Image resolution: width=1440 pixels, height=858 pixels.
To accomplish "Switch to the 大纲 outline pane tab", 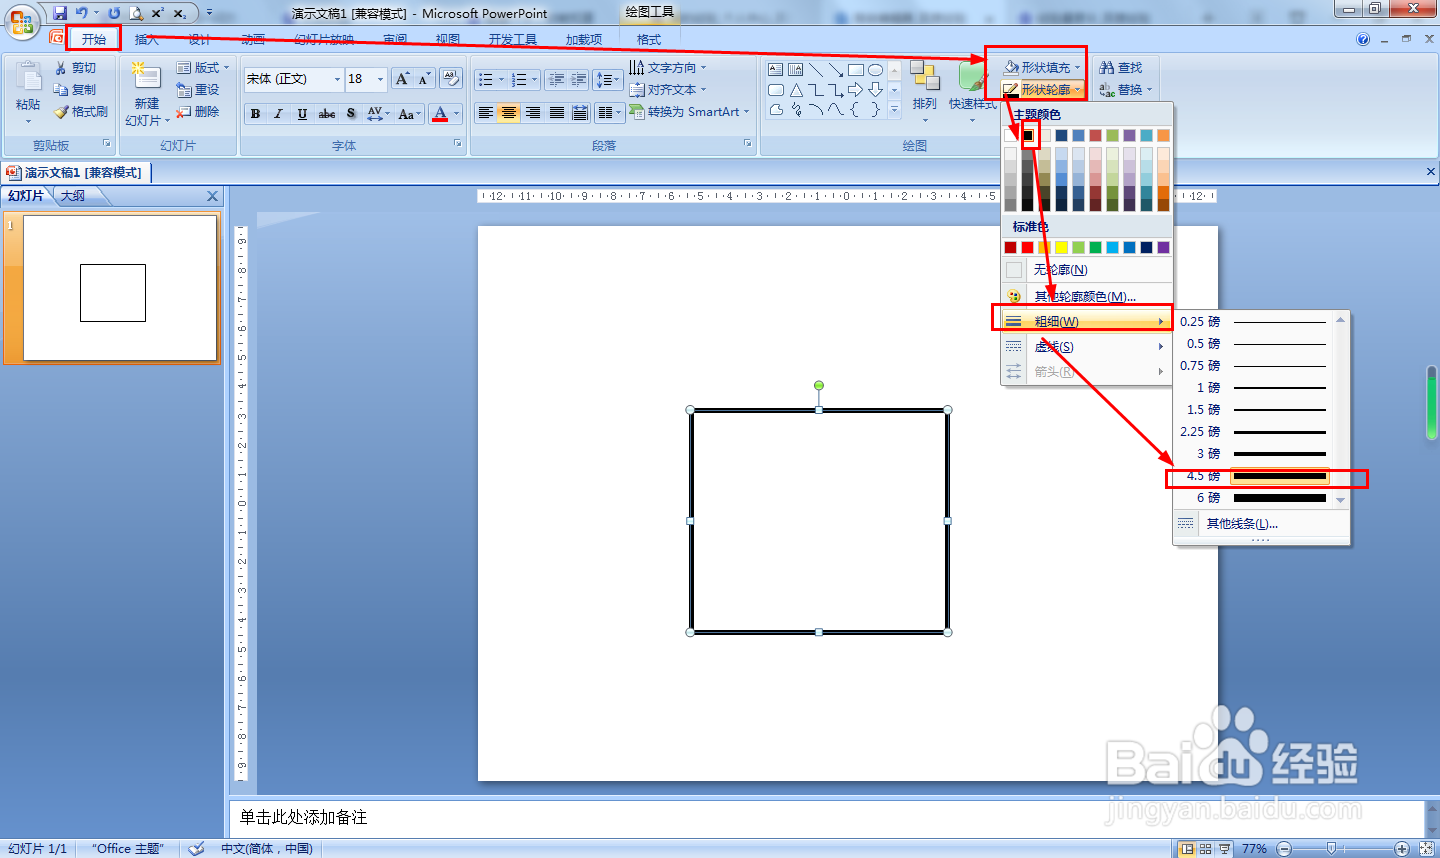I will [73, 196].
